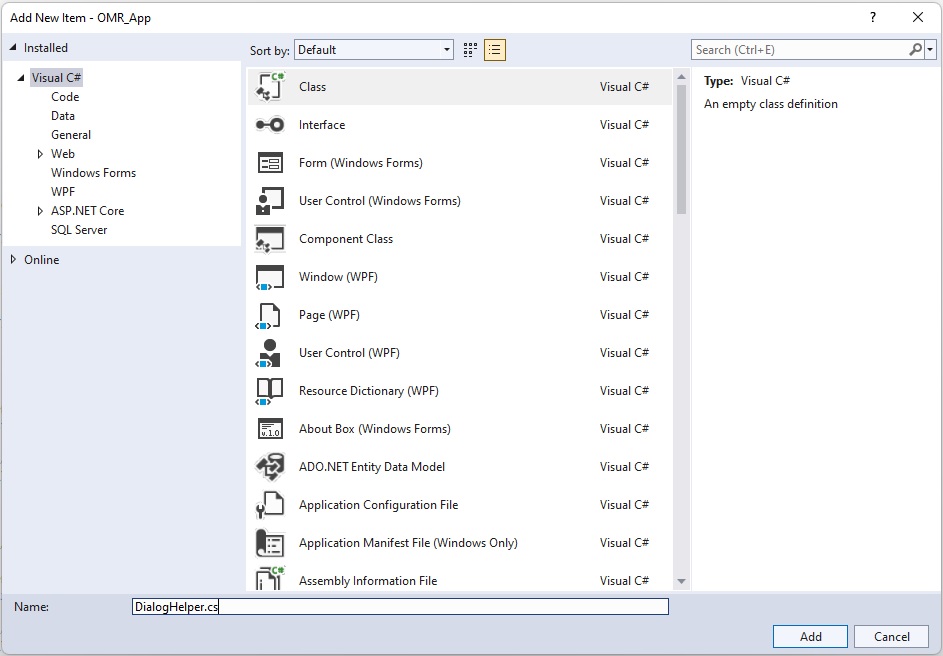
Task: Click the Window (WPF) template icon
Action: pyautogui.click(x=270, y=277)
